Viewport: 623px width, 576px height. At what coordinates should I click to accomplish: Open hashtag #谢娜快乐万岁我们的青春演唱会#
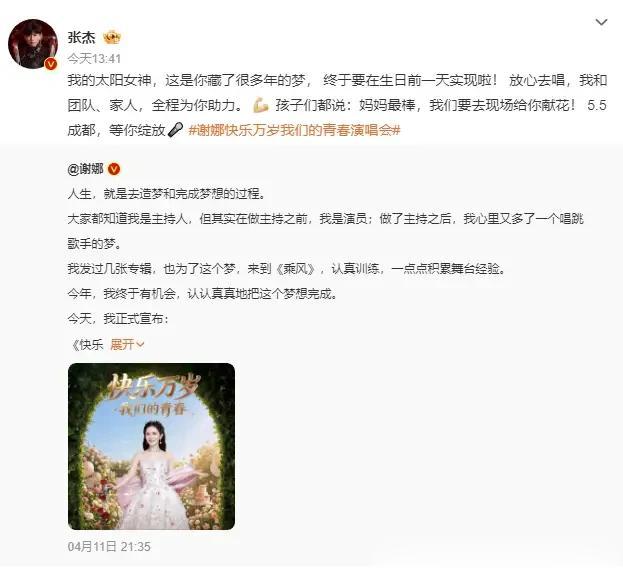click(x=294, y=130)
